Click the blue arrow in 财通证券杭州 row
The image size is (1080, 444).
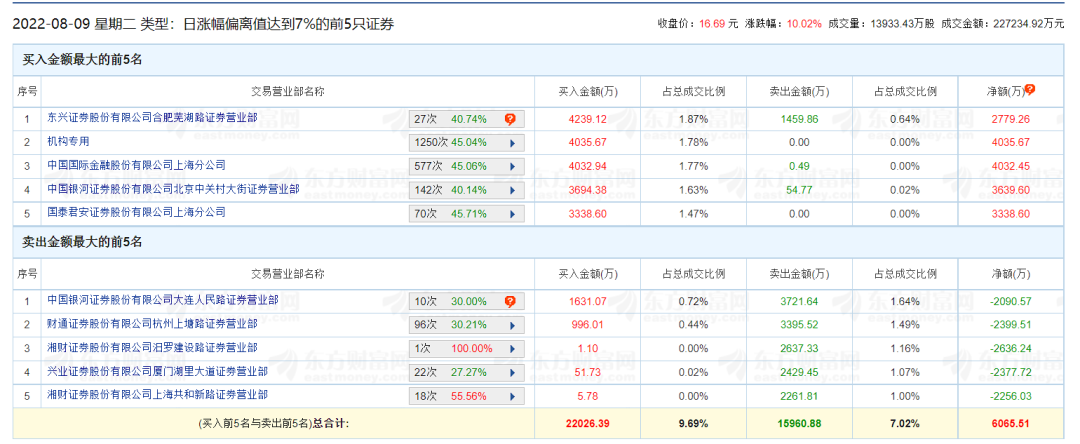click(513, 325)
